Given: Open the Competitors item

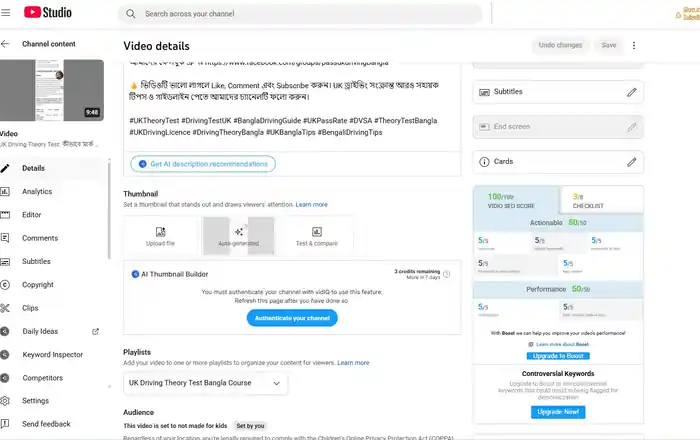Looking at the screenshot, I should click(x=54, y=378).
